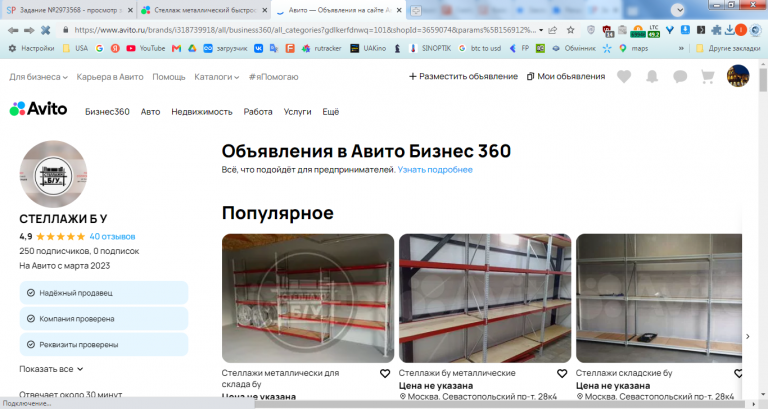Open the '40 отзывов' reviews link
Image resolution: width=768 pixels, height=409 pixels.
[112, 237]
